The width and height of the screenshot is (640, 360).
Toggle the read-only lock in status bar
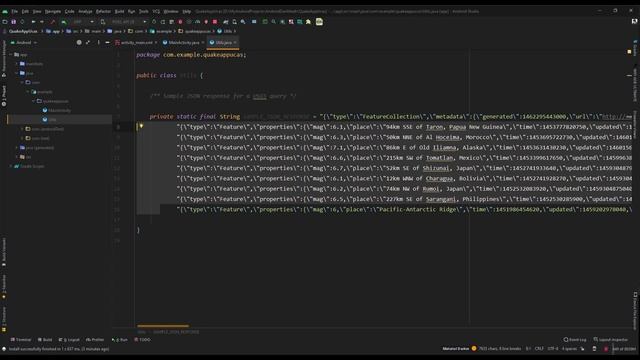point(582,349)
